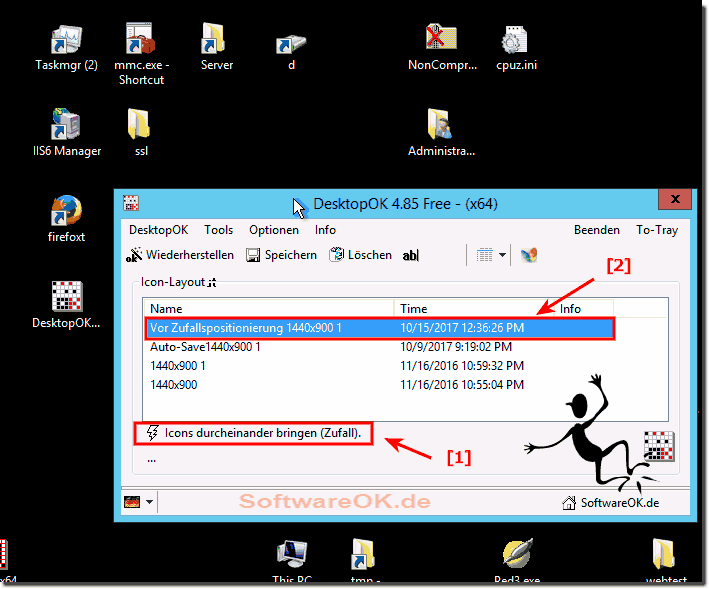Click Speichern to save icon layout
Screen dimensions: 709x589
click(x=281, y=255)
